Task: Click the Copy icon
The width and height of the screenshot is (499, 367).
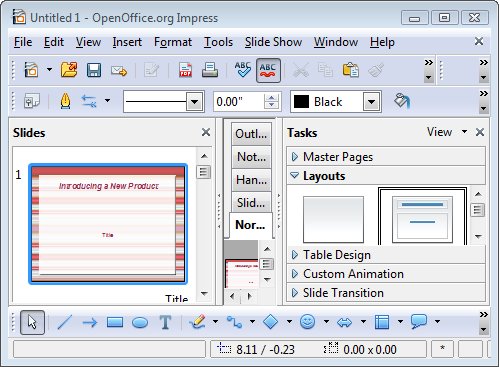Action: [x=325, y=70]
